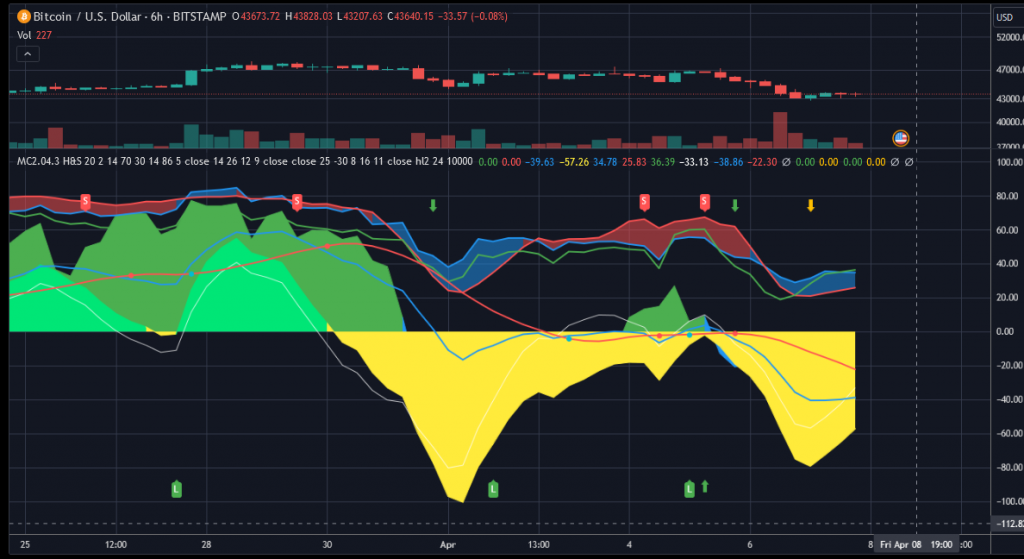Click the green up arrow beside L marker
The image size is (1024, 559).
704,486
